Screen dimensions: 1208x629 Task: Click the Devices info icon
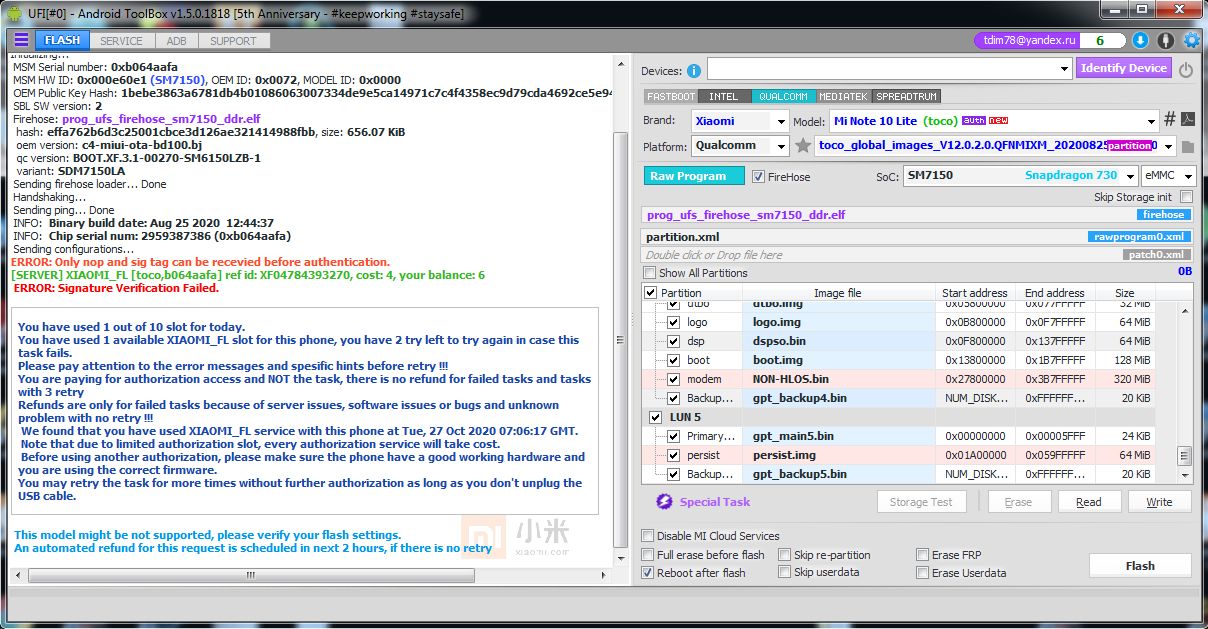694,71
